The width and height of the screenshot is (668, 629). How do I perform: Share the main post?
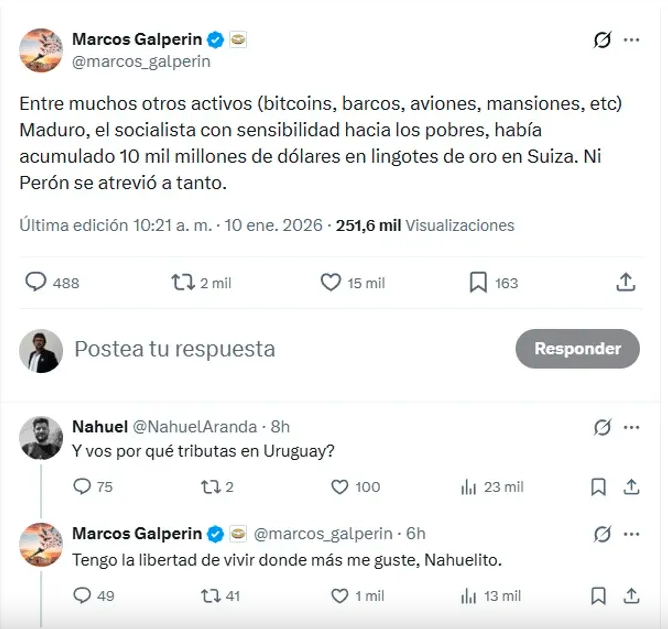click(626, 283)
